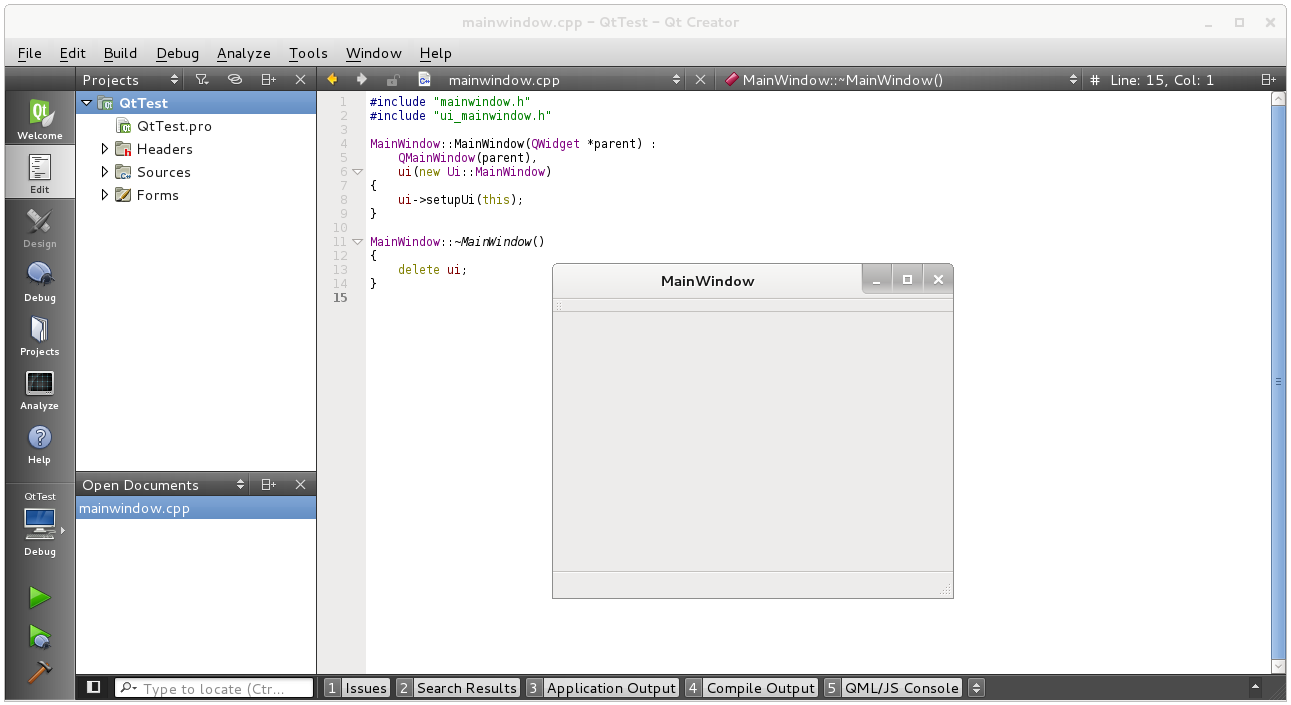Toggle the sidebar visibility button
Image resolution: width=1291 pixels, height=705 pixels.
click(x=93, y=687)
